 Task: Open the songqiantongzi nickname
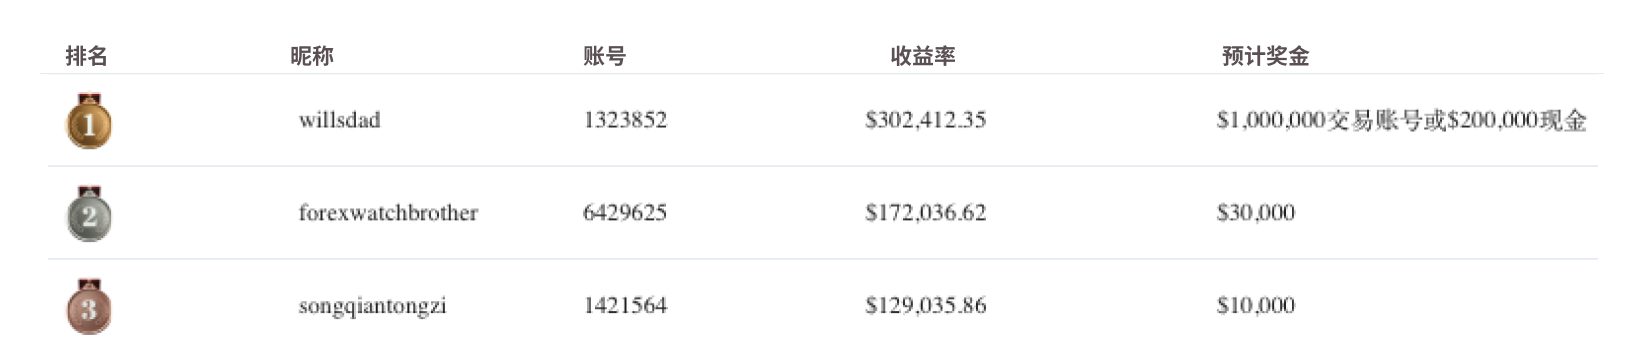coord(372,306)
